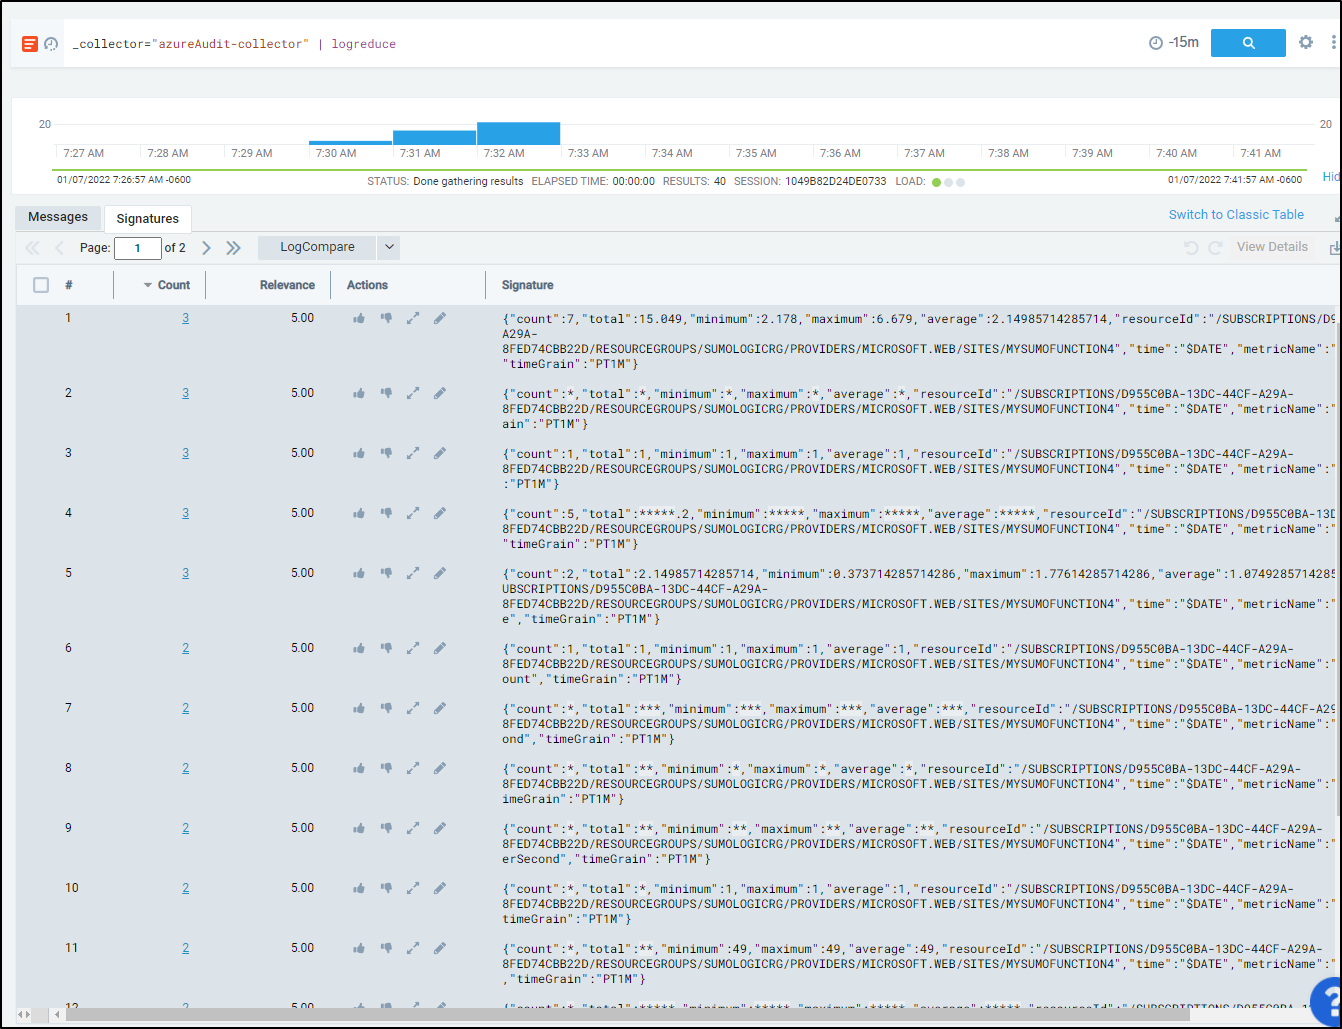Viewport: 1342px width, 1029px height.
Task: Click the 7:31 AM histogram bar
Action: 434,138
